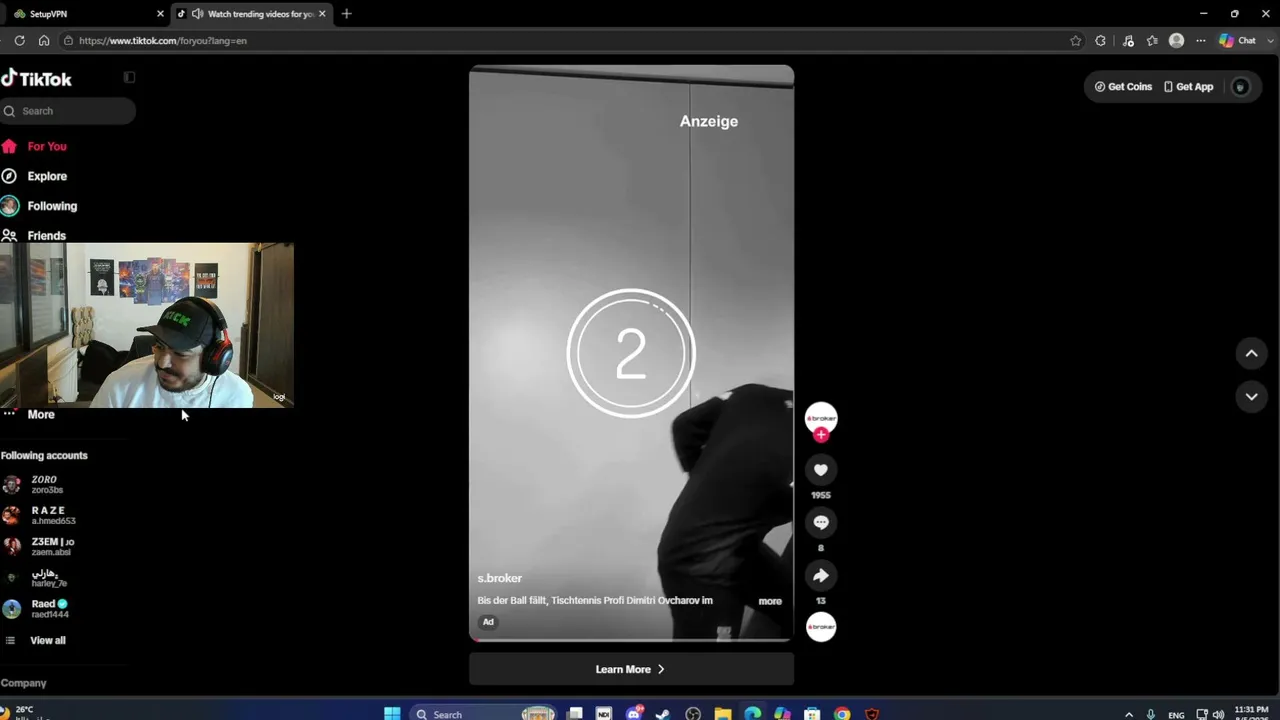This screenshot has width=1280, height=720.
Task: Open the TikTok profile avatar menu
Action: tap(1240, 87)
